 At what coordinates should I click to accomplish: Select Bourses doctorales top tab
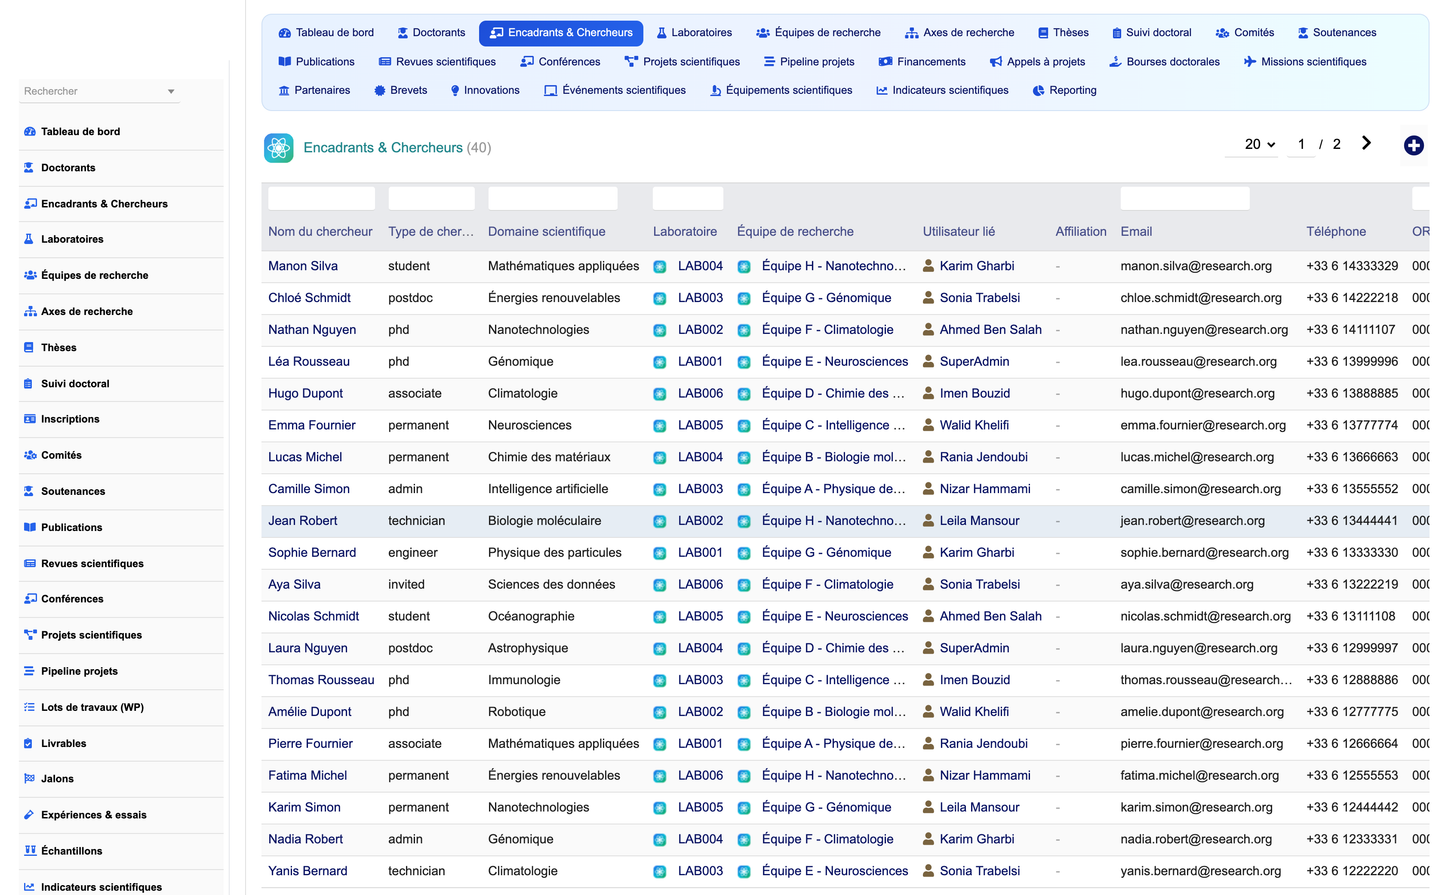tap(1164, 62)
